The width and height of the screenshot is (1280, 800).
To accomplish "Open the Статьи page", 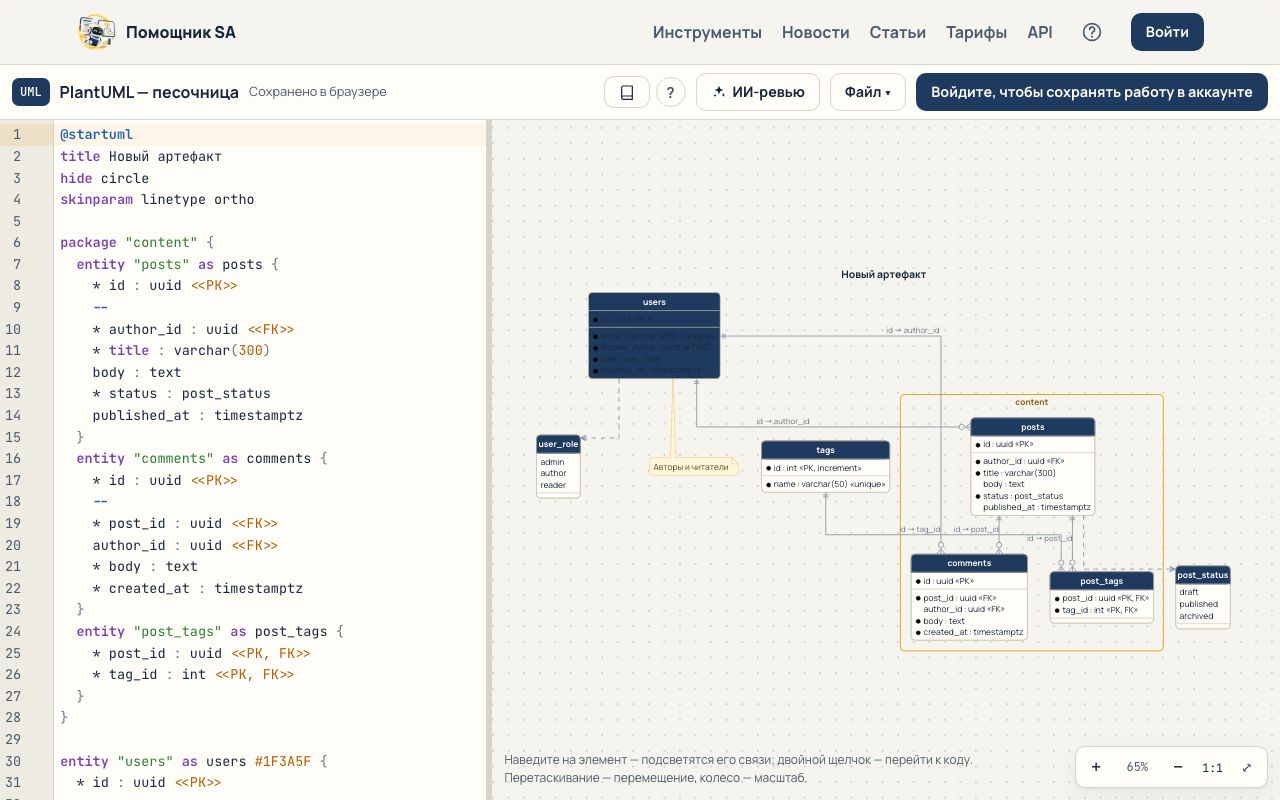I will pos(898,32).
